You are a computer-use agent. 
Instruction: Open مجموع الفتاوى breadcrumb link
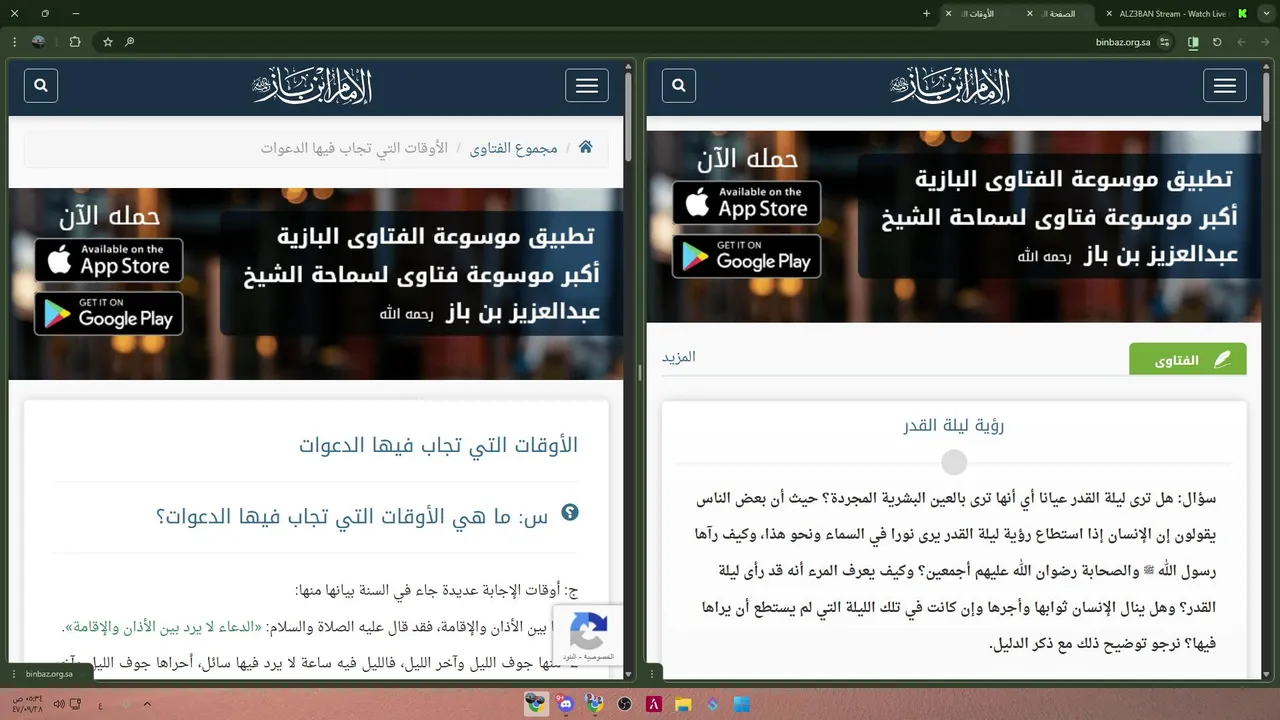coord(514,147)
